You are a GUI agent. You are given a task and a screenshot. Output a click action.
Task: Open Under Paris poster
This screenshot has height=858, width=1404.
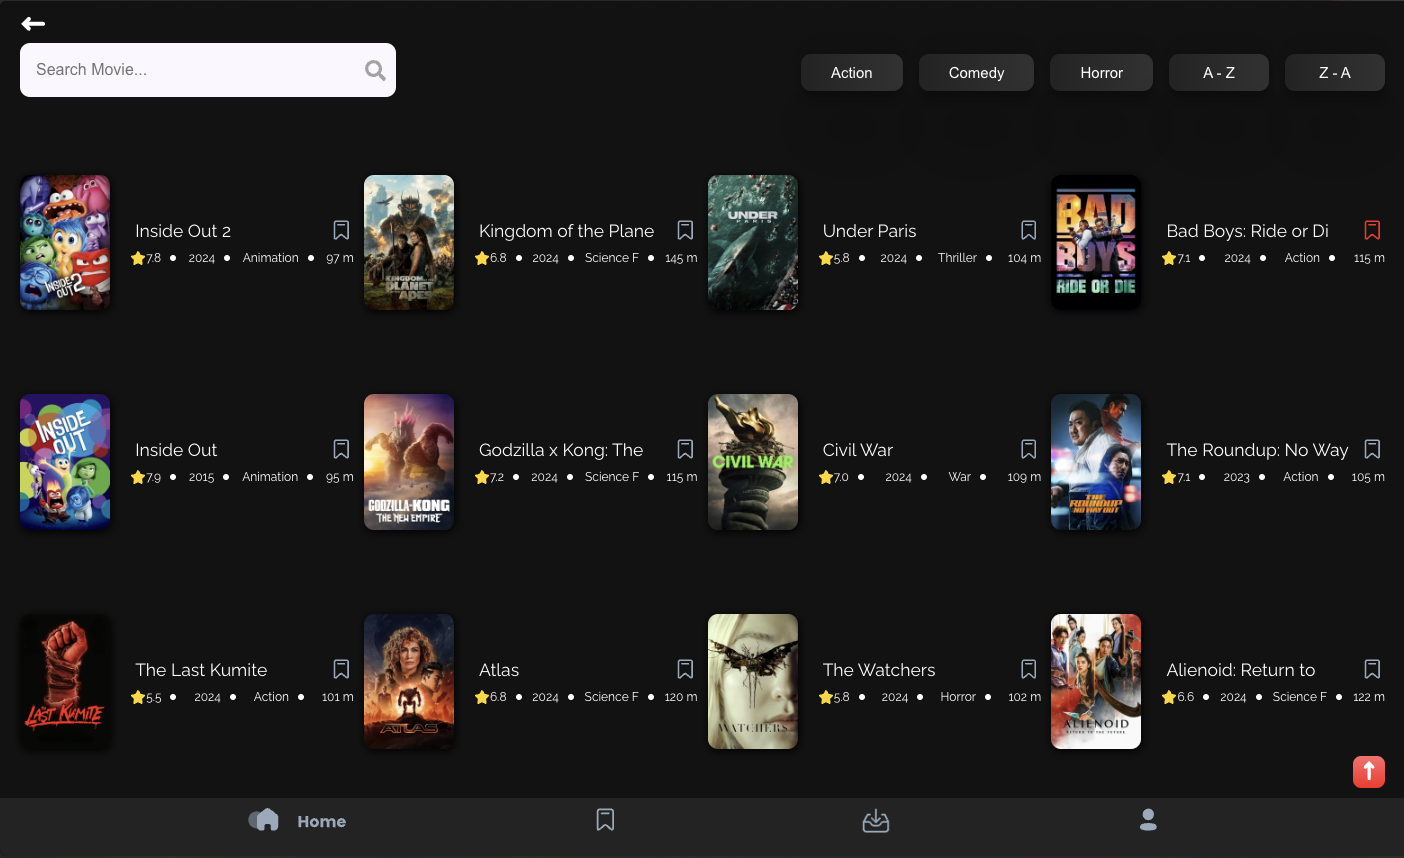click(753, 242)
